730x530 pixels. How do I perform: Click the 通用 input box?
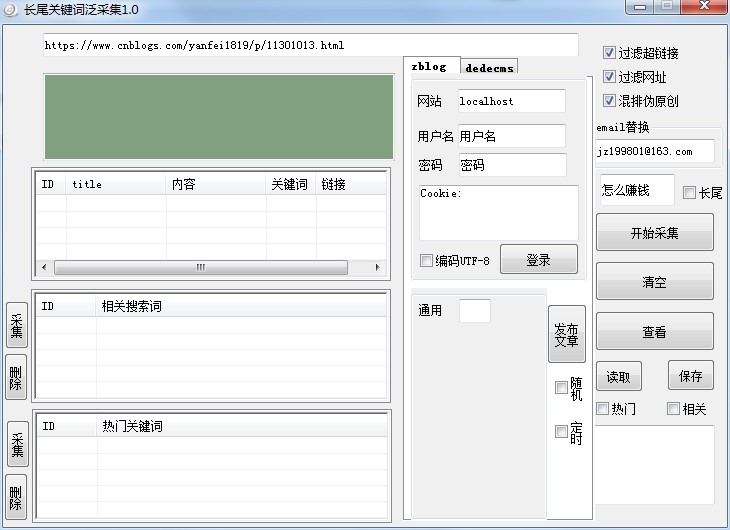pos(474,311)
